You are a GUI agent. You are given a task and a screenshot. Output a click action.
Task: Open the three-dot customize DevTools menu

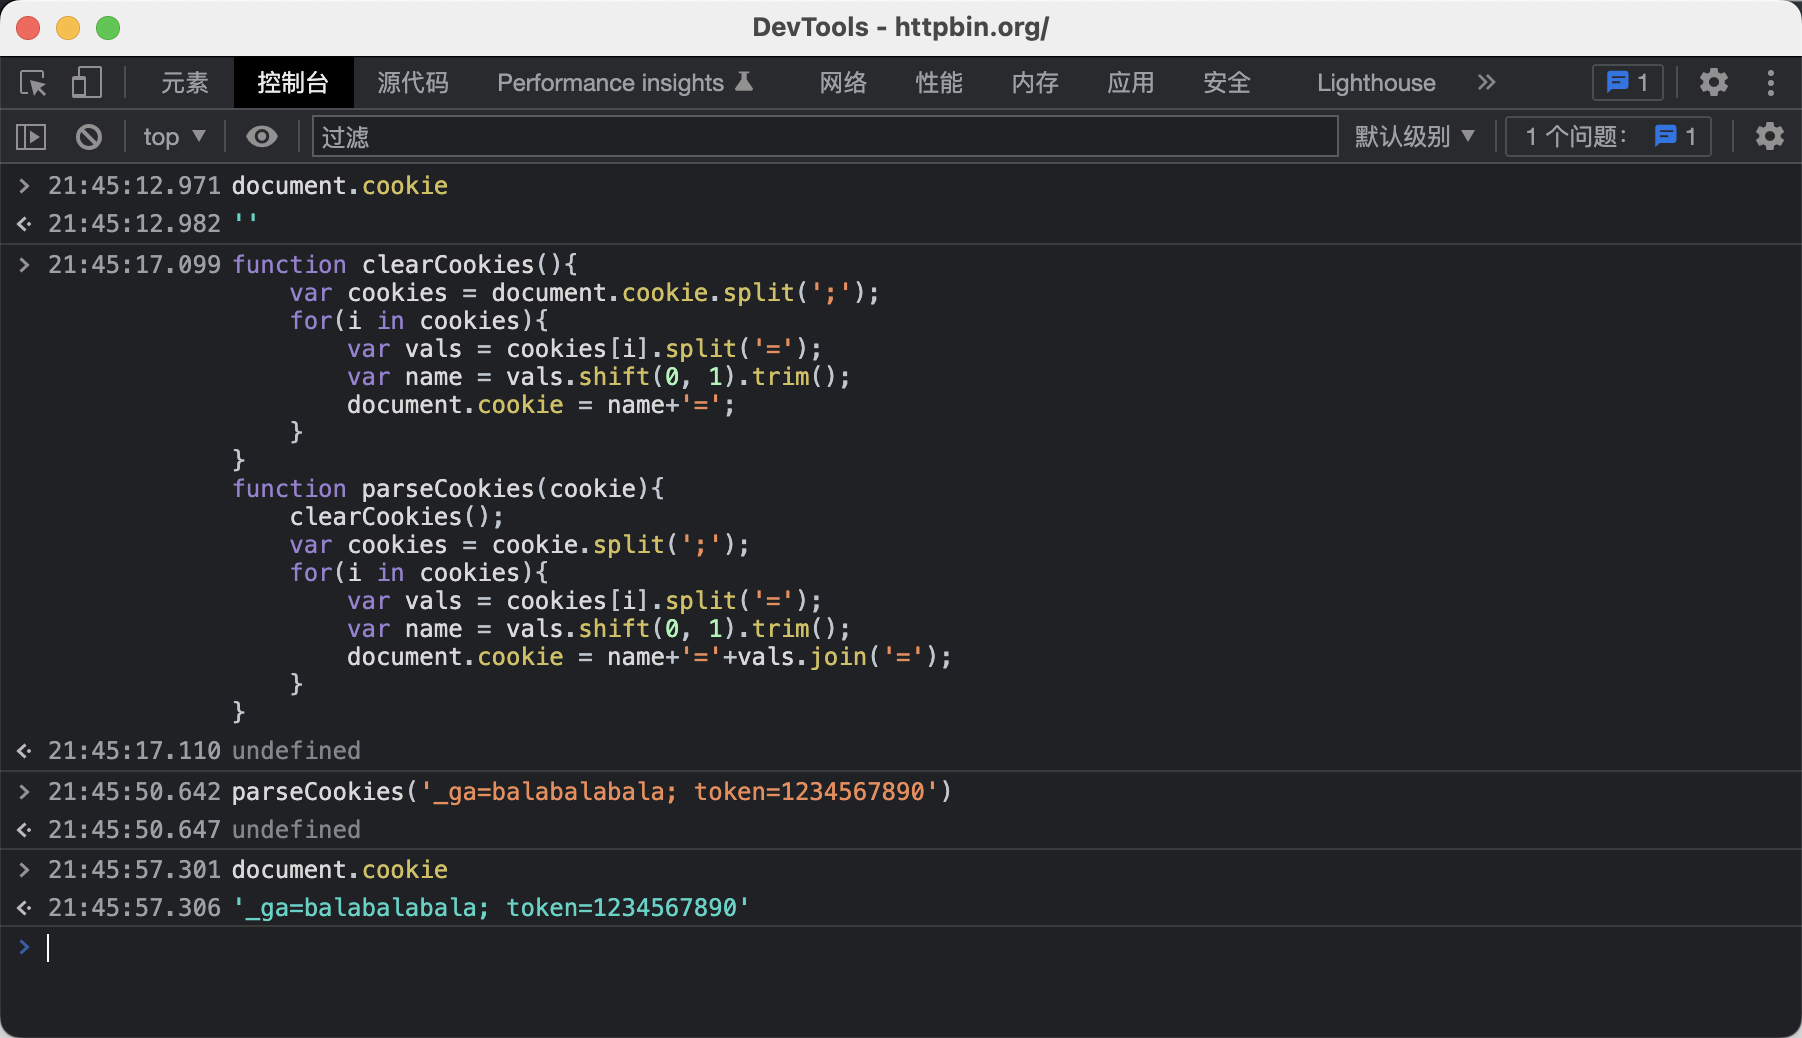coord(1771,83)
